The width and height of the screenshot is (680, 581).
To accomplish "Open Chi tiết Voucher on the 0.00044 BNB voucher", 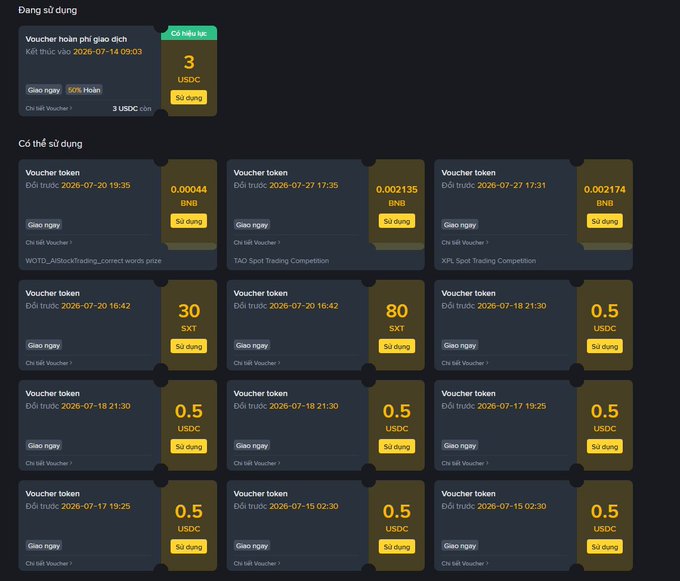I will pos(49,242).
